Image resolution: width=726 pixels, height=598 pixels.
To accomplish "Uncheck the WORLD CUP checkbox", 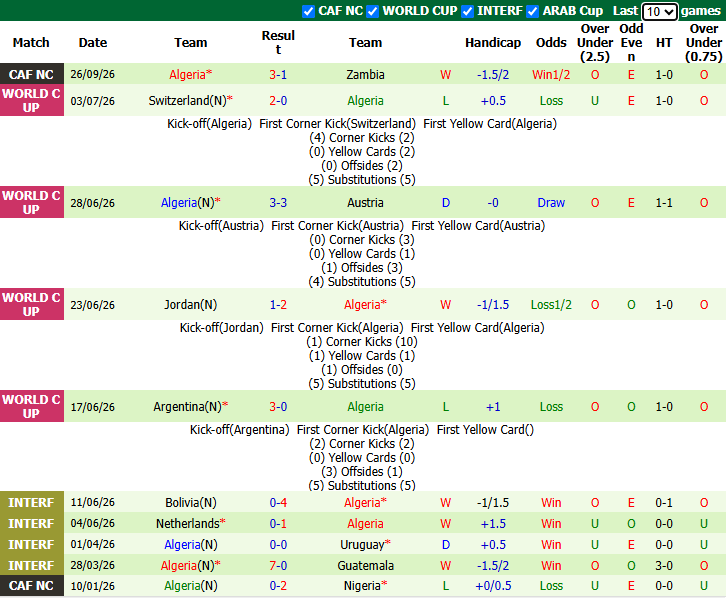I will 373,11.
